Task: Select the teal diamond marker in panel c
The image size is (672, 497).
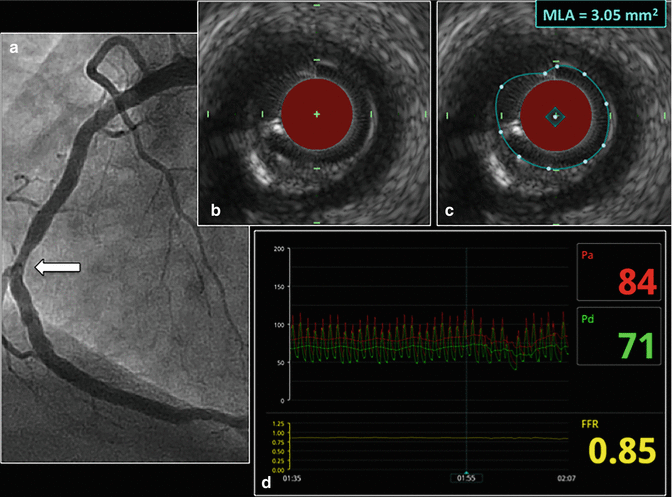Action: tap(553, 117)
